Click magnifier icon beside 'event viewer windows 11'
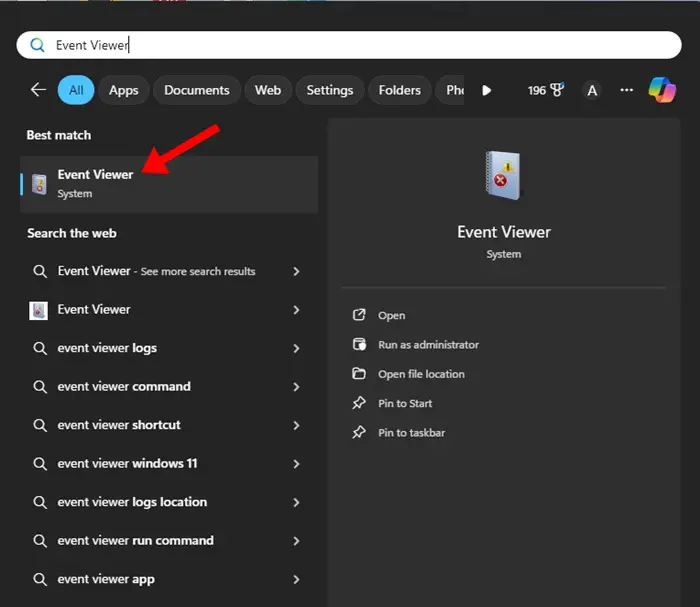 click(x=40, y=464)
